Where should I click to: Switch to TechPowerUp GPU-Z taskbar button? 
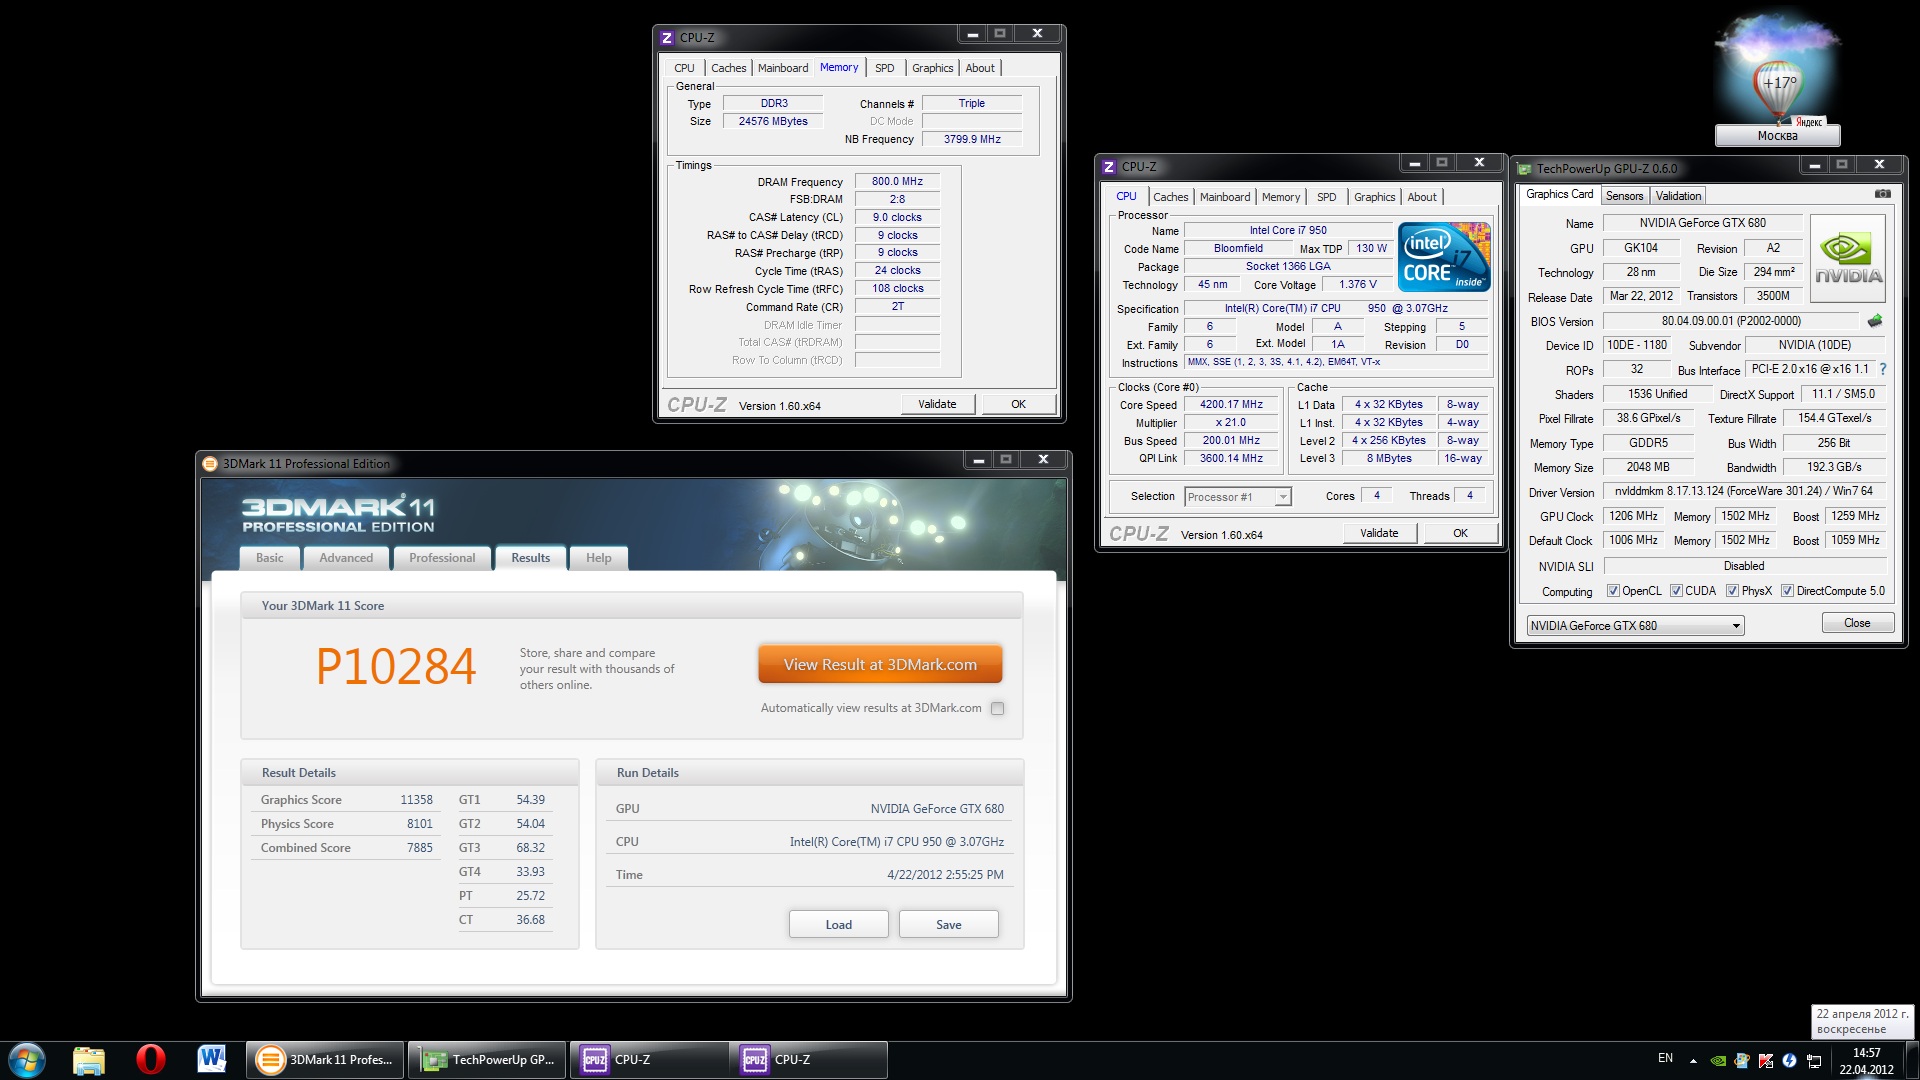coord(487,1060)
